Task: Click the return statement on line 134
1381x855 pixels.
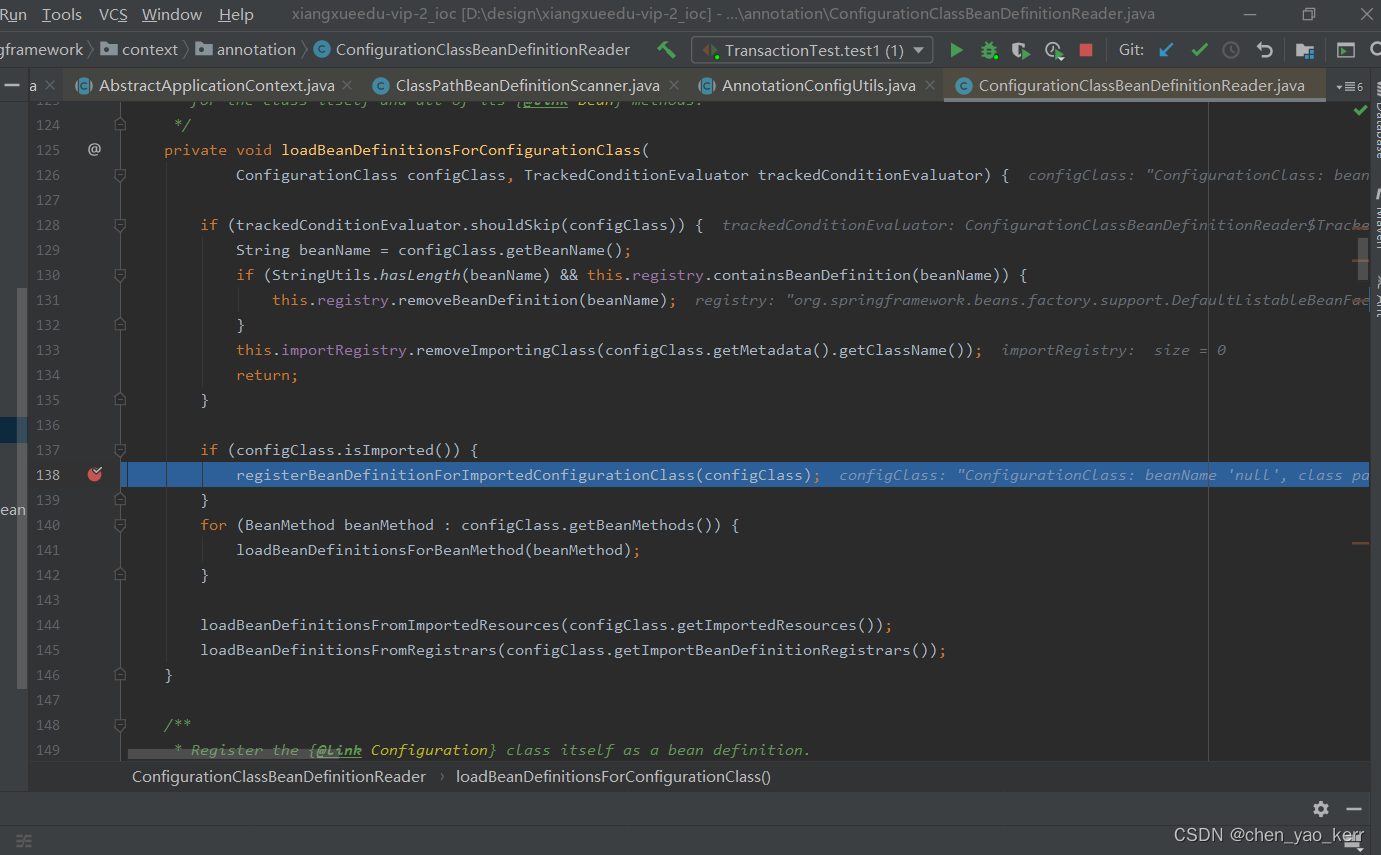Action: coord(267,374)
